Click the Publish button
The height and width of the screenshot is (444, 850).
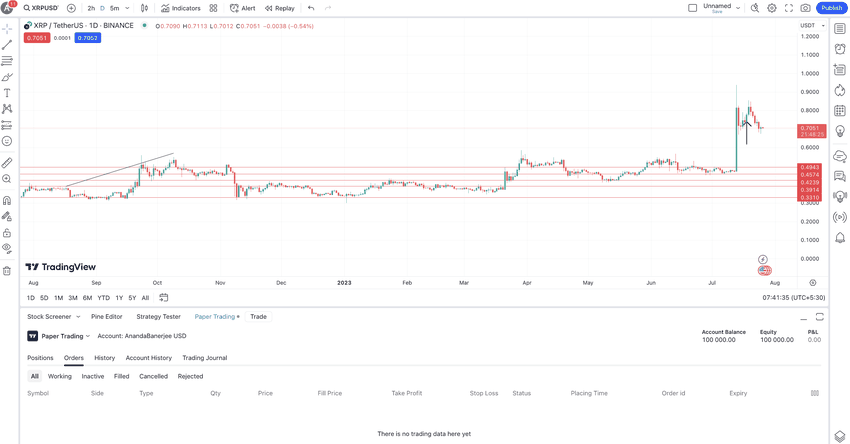pyautogui.click(x=832, y=8)
